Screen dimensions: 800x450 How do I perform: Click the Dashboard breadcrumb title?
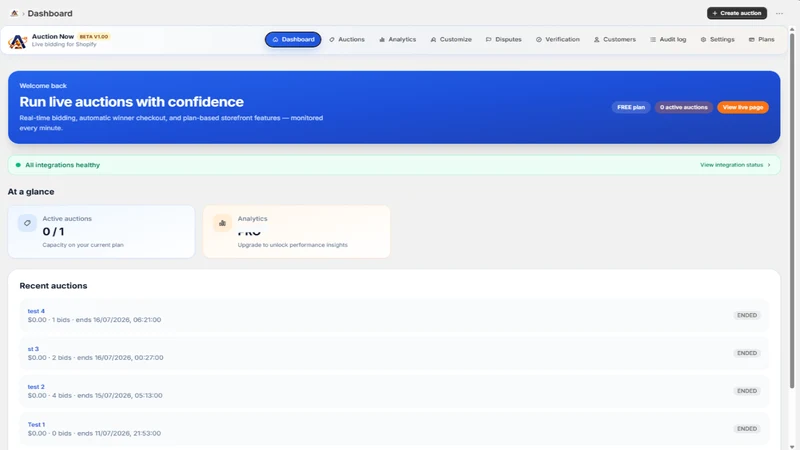tap(50, 13)
